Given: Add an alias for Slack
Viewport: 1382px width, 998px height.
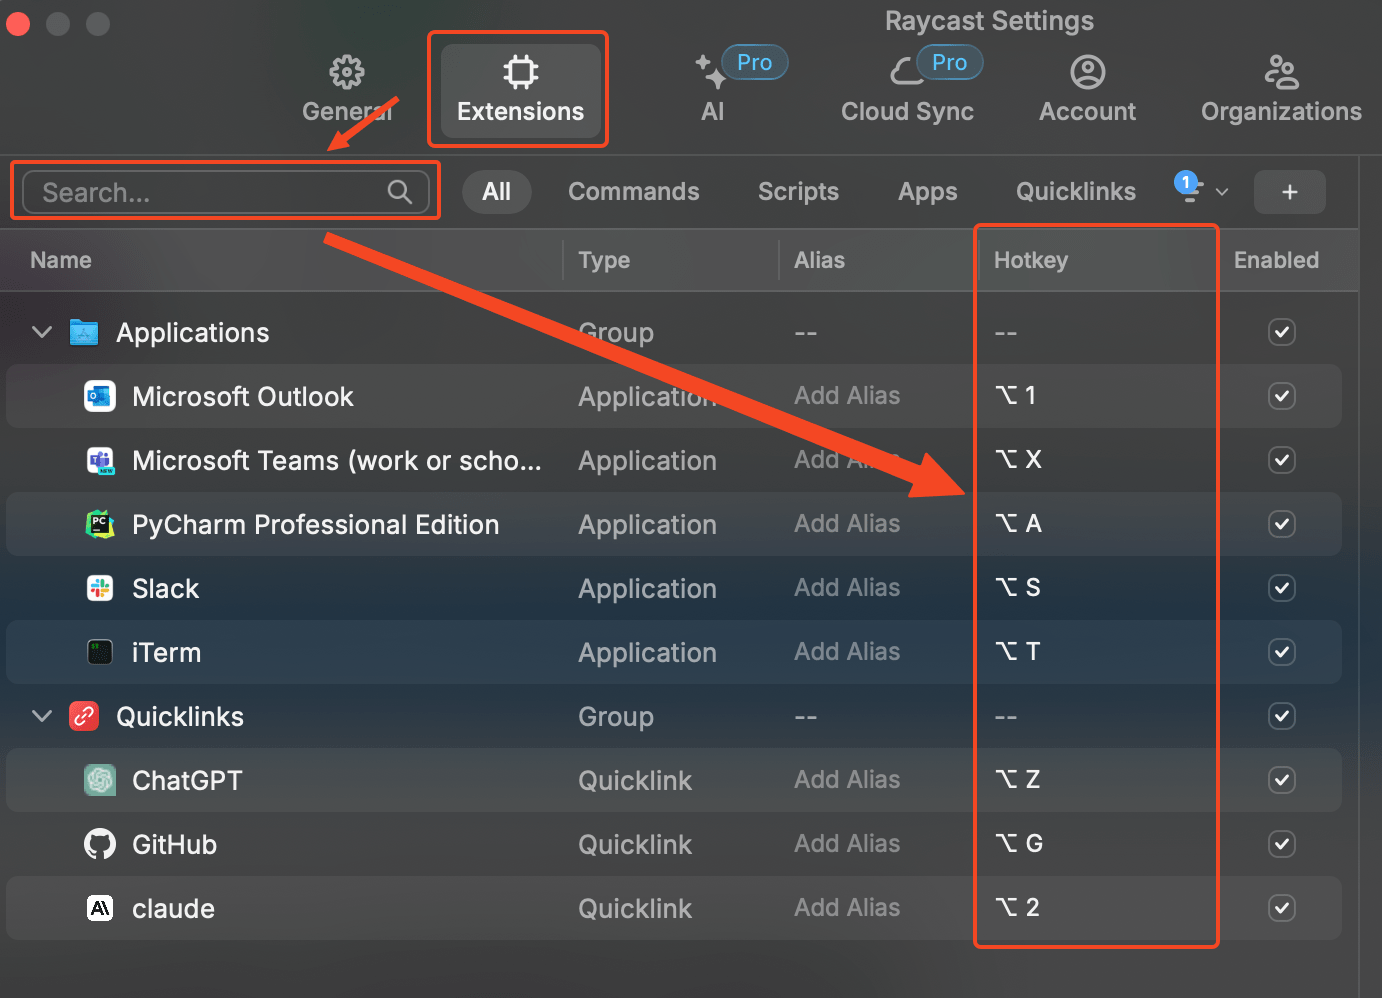Looking at the screenshot, I should tap(847, 588).
